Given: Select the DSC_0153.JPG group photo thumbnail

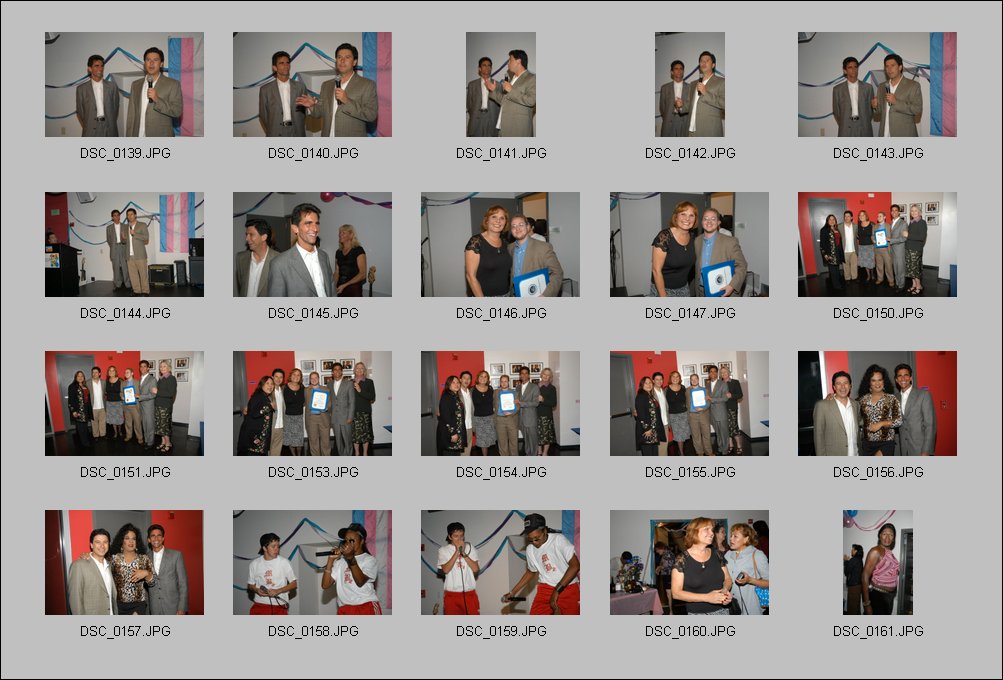Looking at the screenshot, I should (312, 403).
